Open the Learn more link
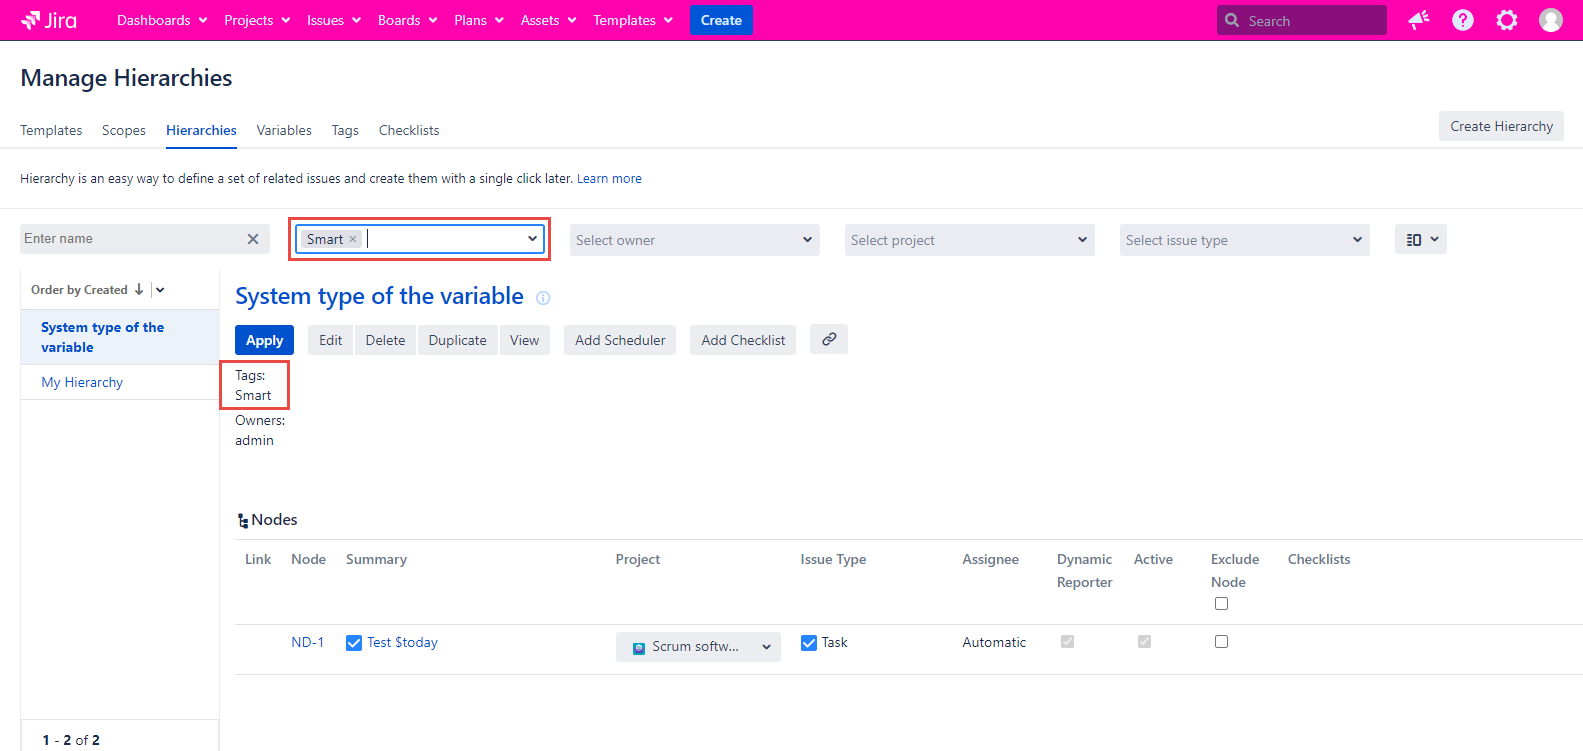Viewport: 1583px width, 751px height. (609, 179)
